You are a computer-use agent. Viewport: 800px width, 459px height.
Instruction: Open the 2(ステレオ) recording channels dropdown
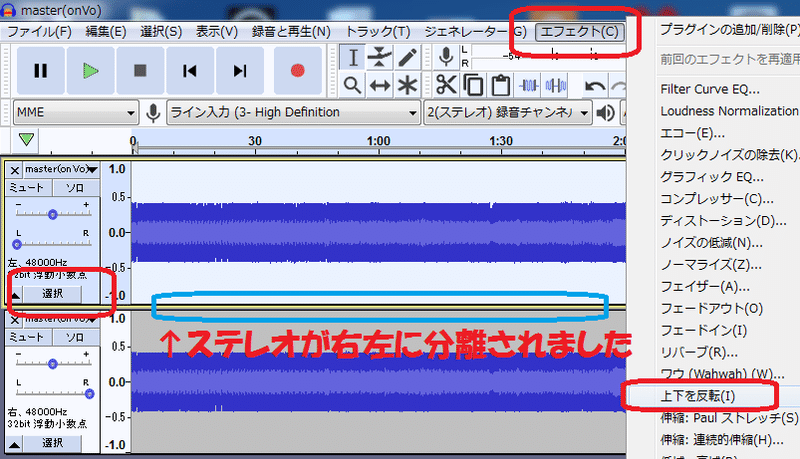(508, 113)
